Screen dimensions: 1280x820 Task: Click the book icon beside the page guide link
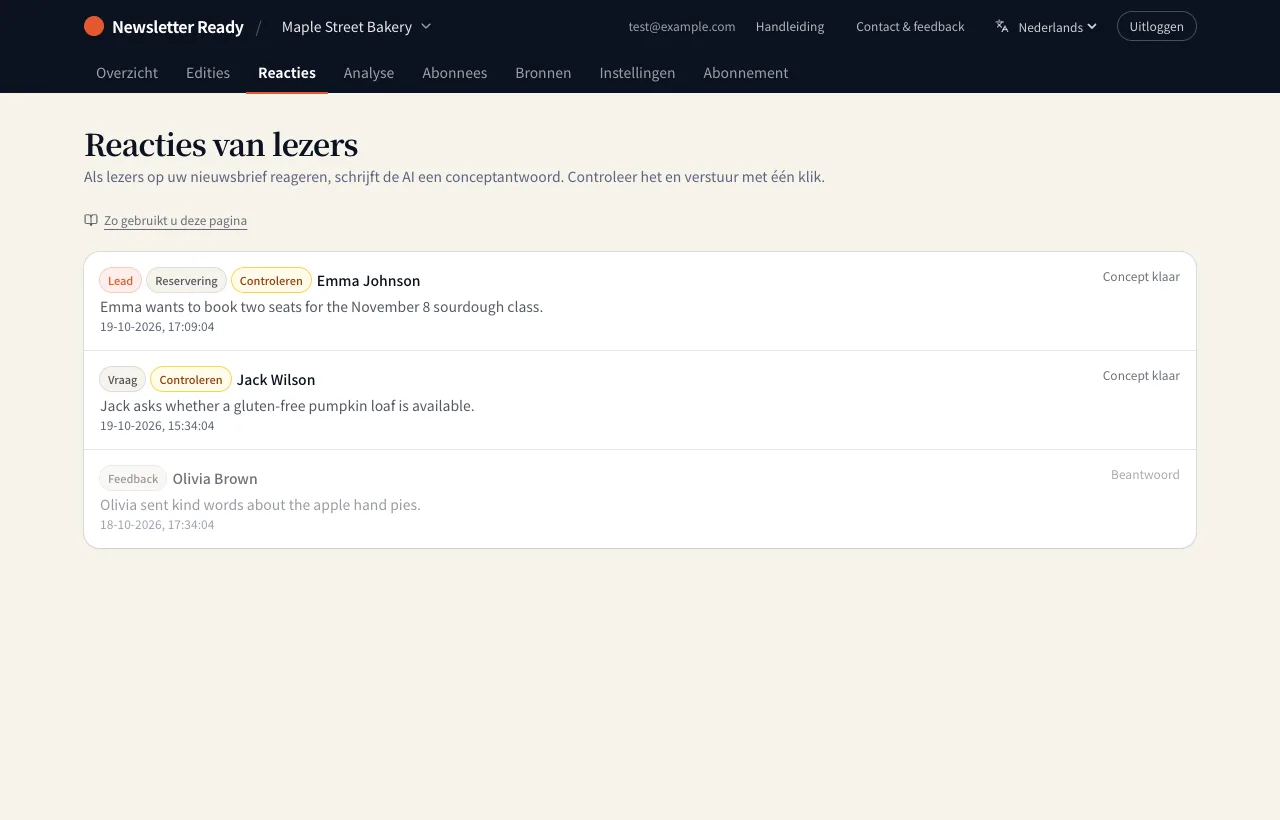click(x=91, y=220)
